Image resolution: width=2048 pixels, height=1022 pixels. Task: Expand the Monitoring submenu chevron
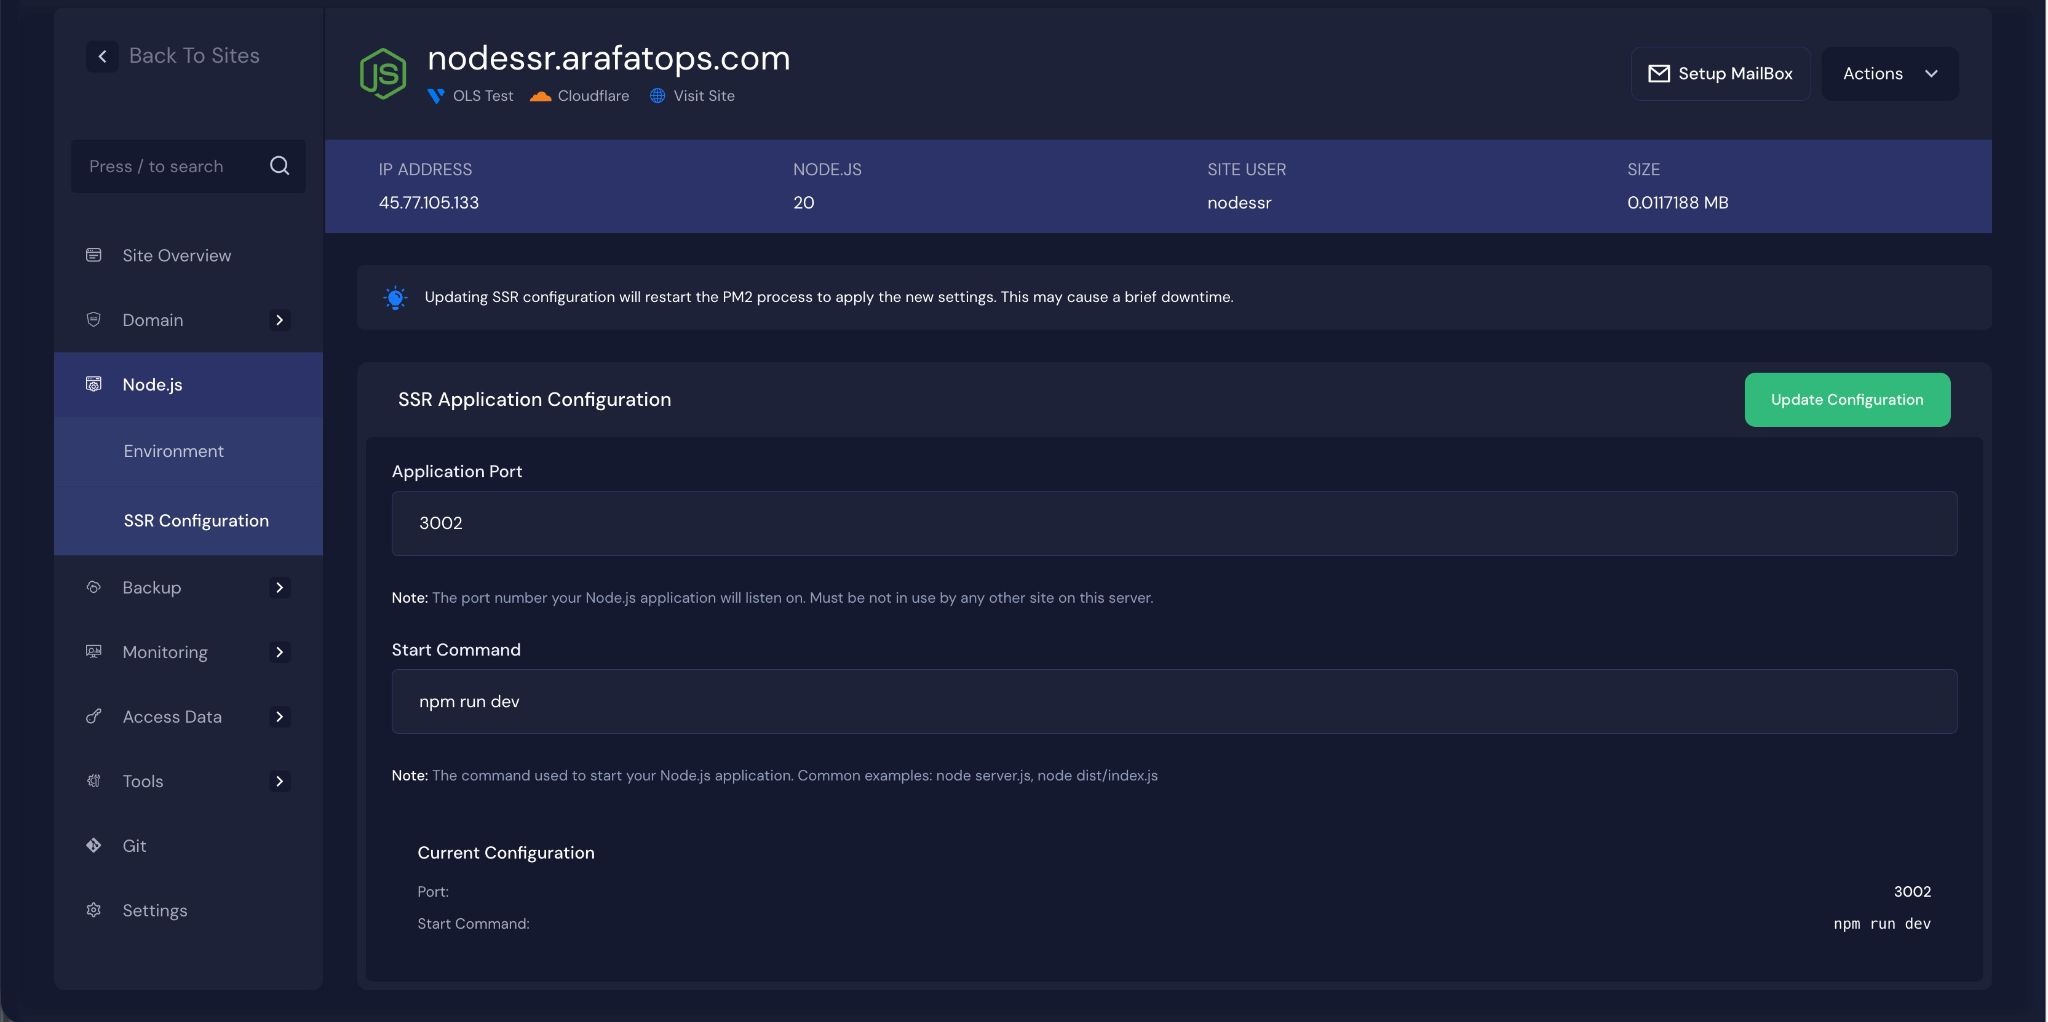click(x=280, y=652)
